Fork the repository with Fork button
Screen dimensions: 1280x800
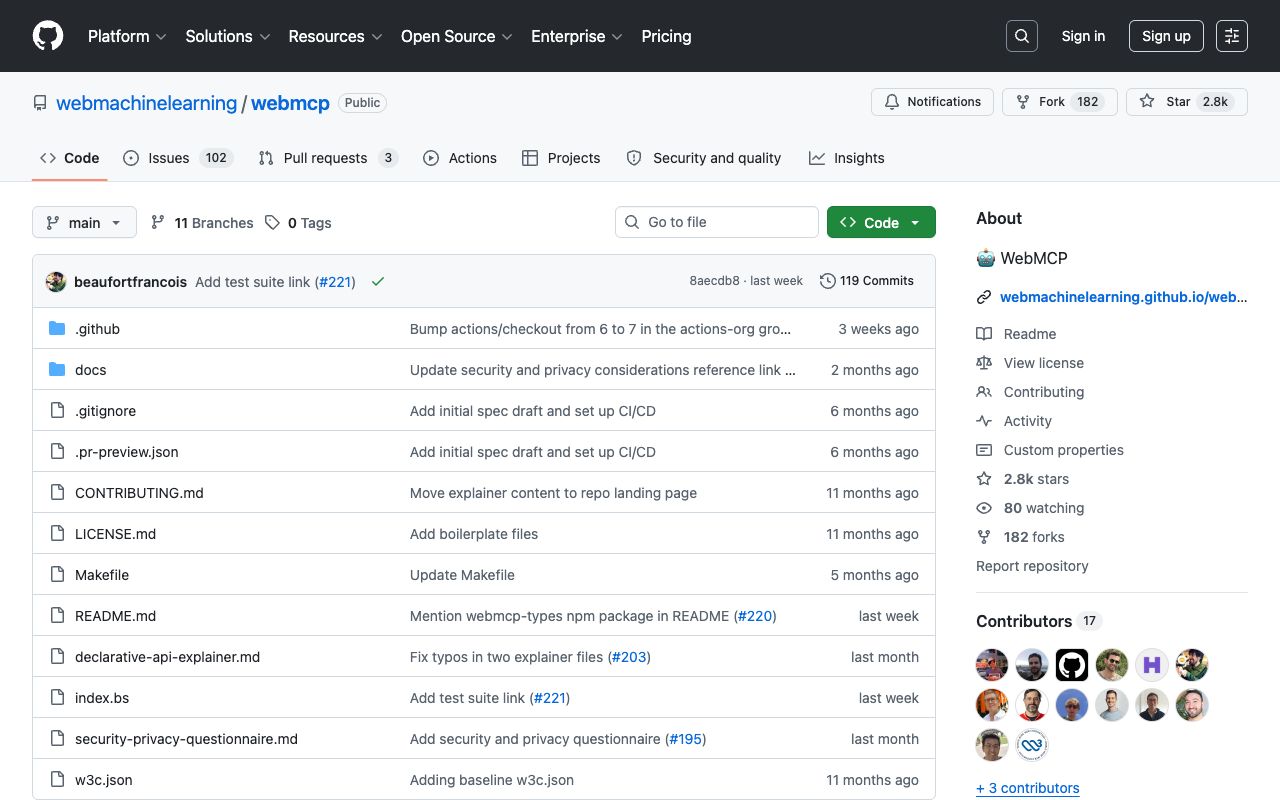[x=1059, y=102]
